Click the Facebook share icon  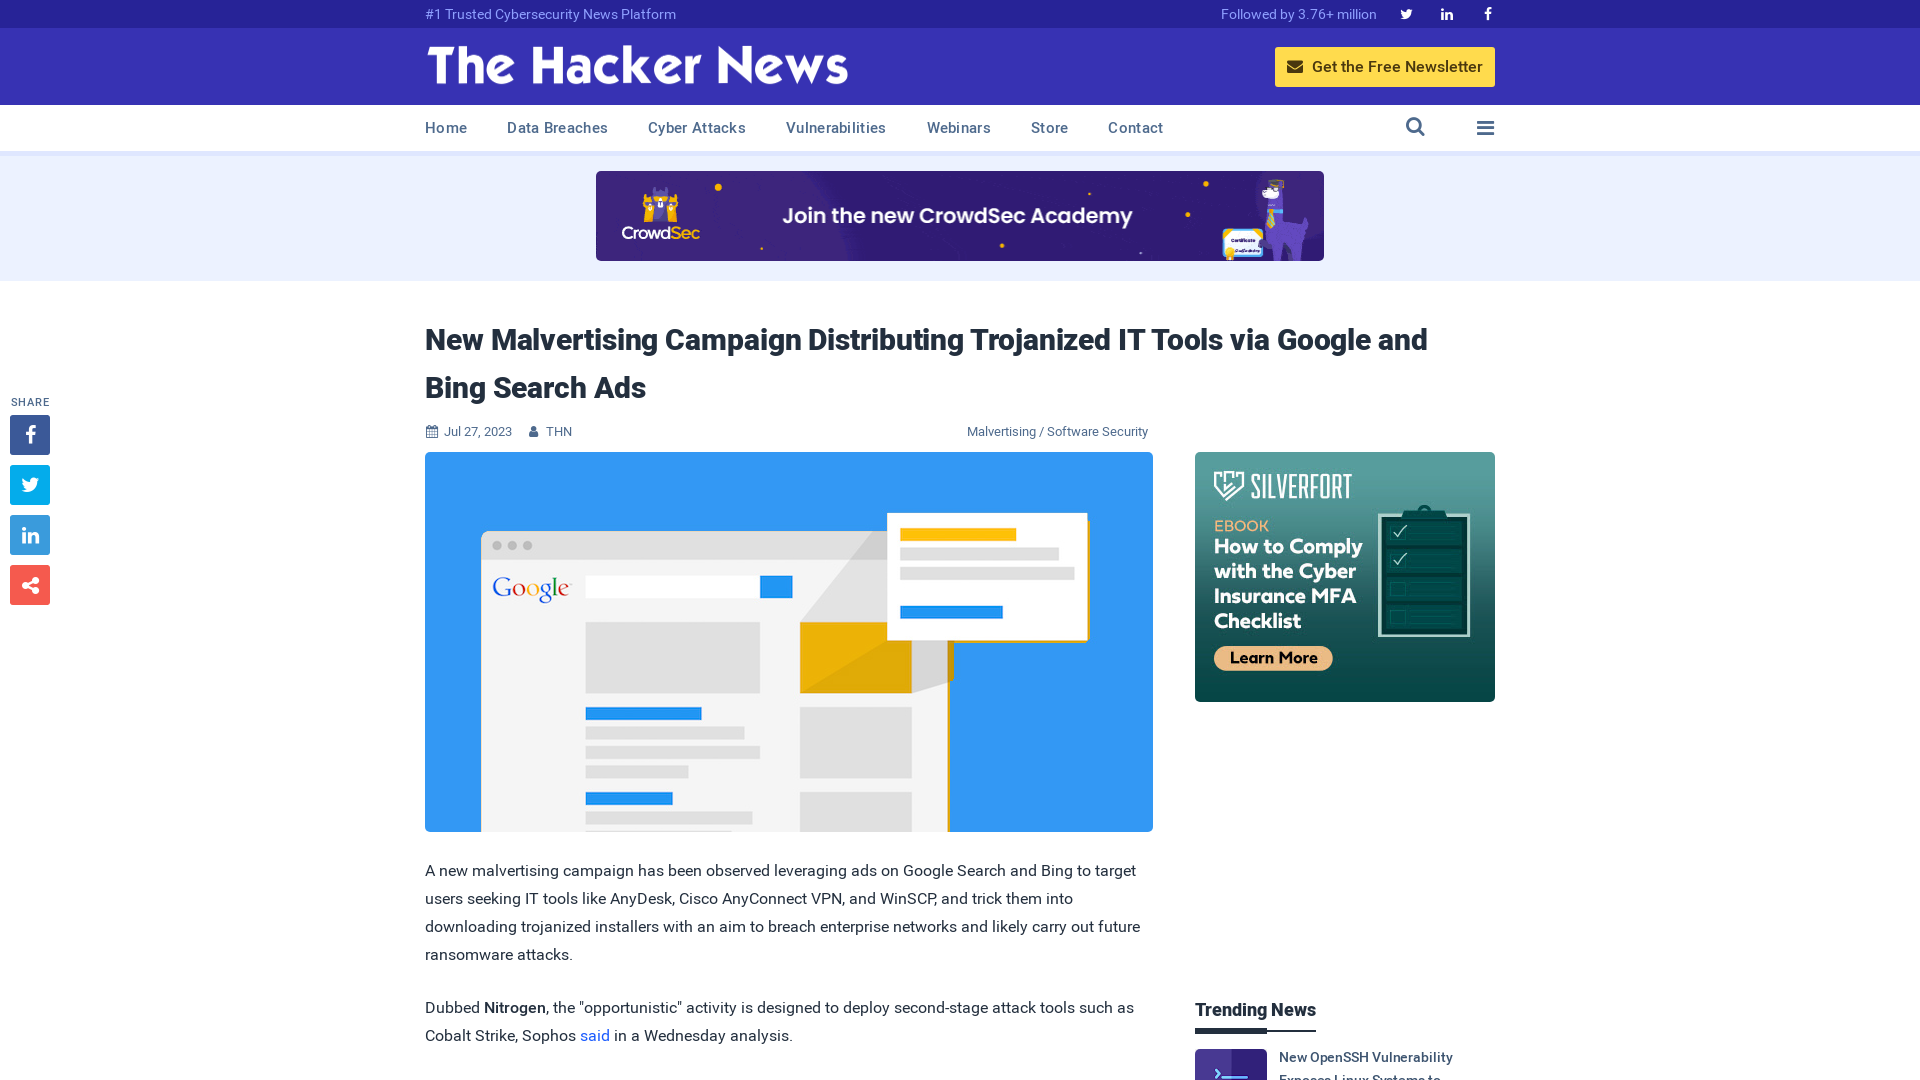coord(30,435)
